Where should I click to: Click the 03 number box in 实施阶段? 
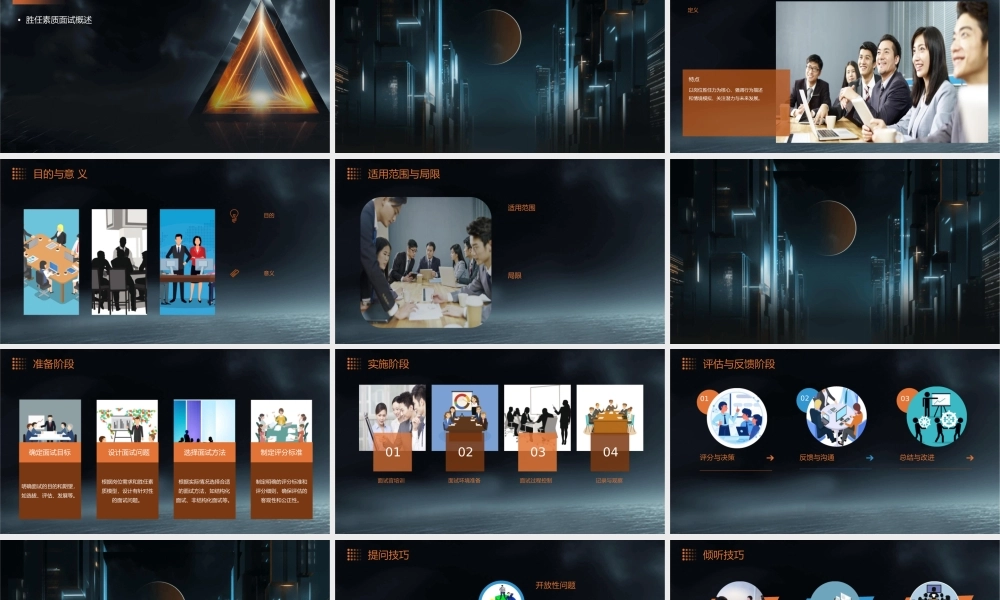tap(538, 452)
